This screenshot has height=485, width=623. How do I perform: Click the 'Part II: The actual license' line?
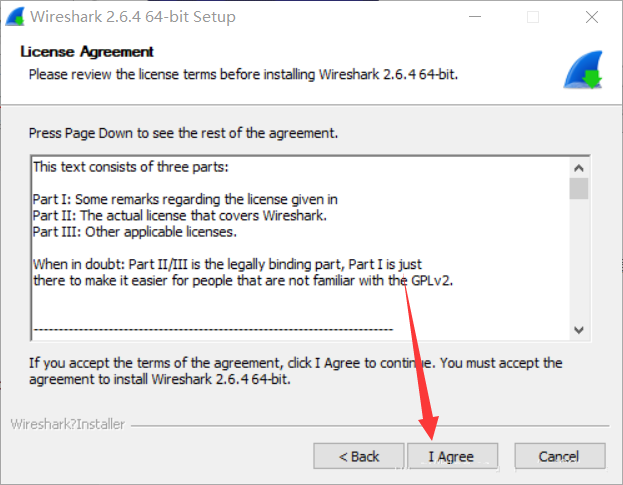coord(180,216)
